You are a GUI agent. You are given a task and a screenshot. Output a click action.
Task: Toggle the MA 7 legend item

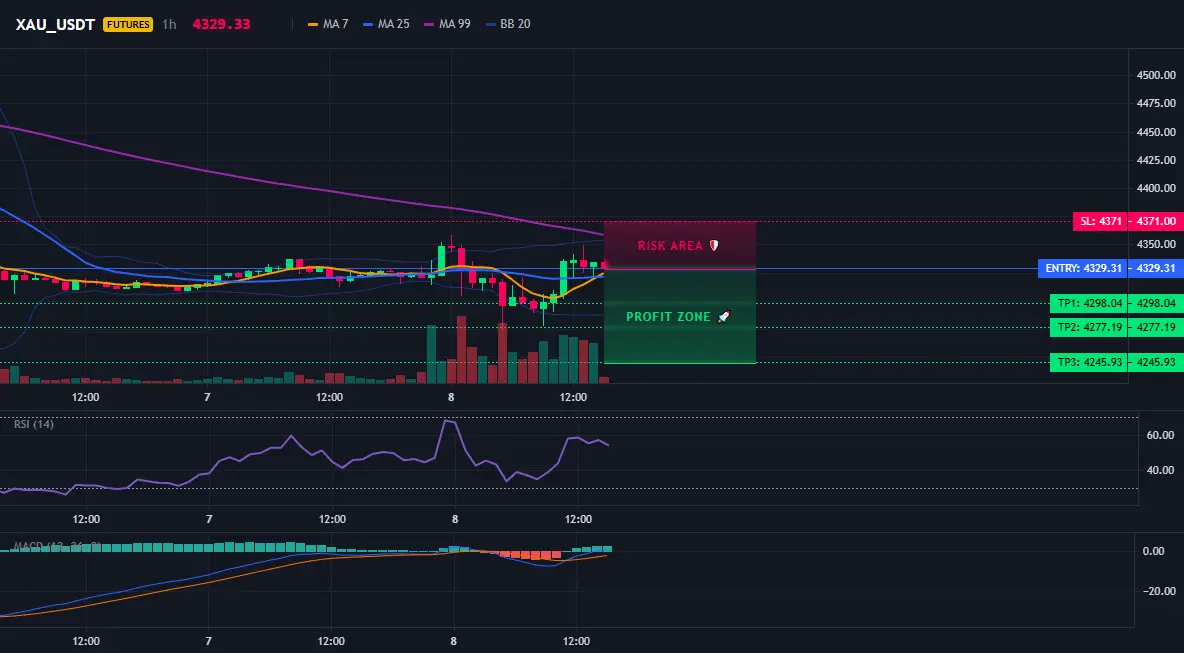[328, 24]
